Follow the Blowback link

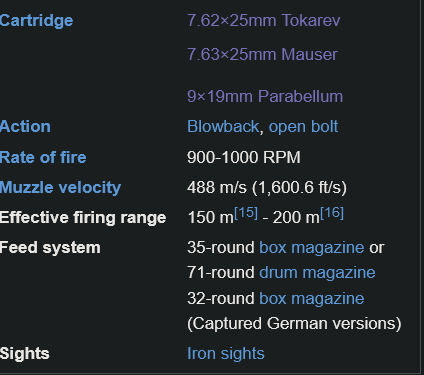[223, 127]
